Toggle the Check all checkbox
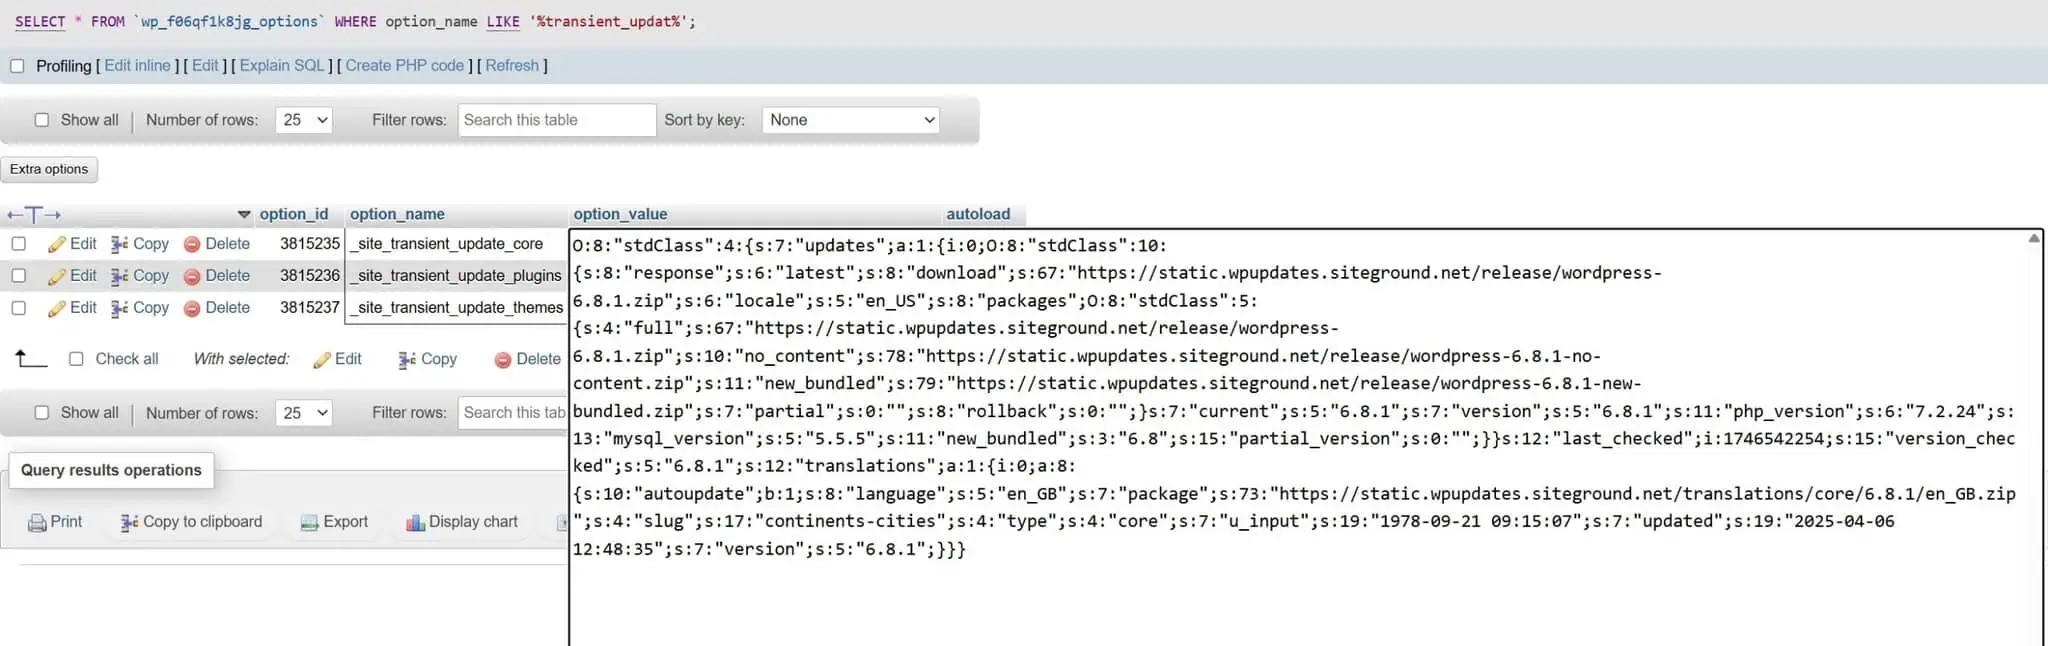The image size is (2048, 646). point(76,359)
